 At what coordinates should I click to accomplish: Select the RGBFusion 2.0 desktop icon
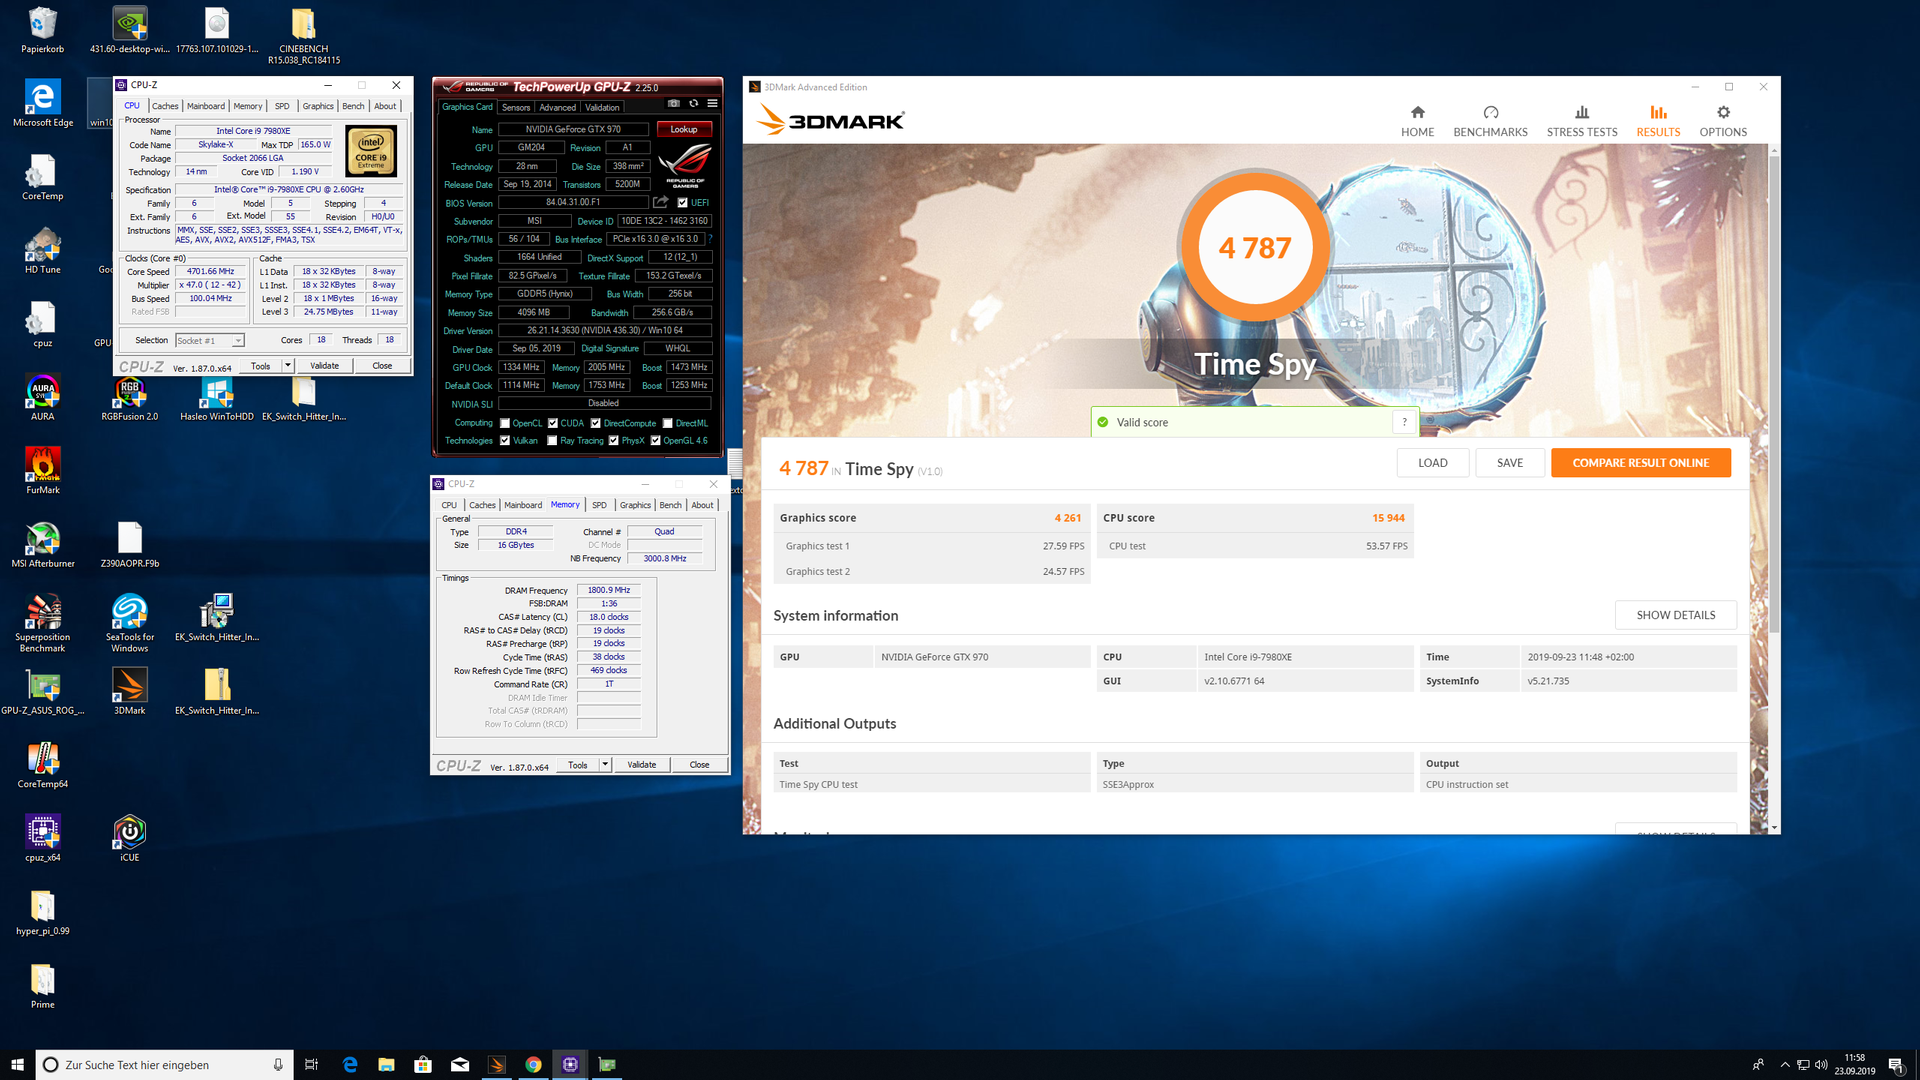click(130, 398)
